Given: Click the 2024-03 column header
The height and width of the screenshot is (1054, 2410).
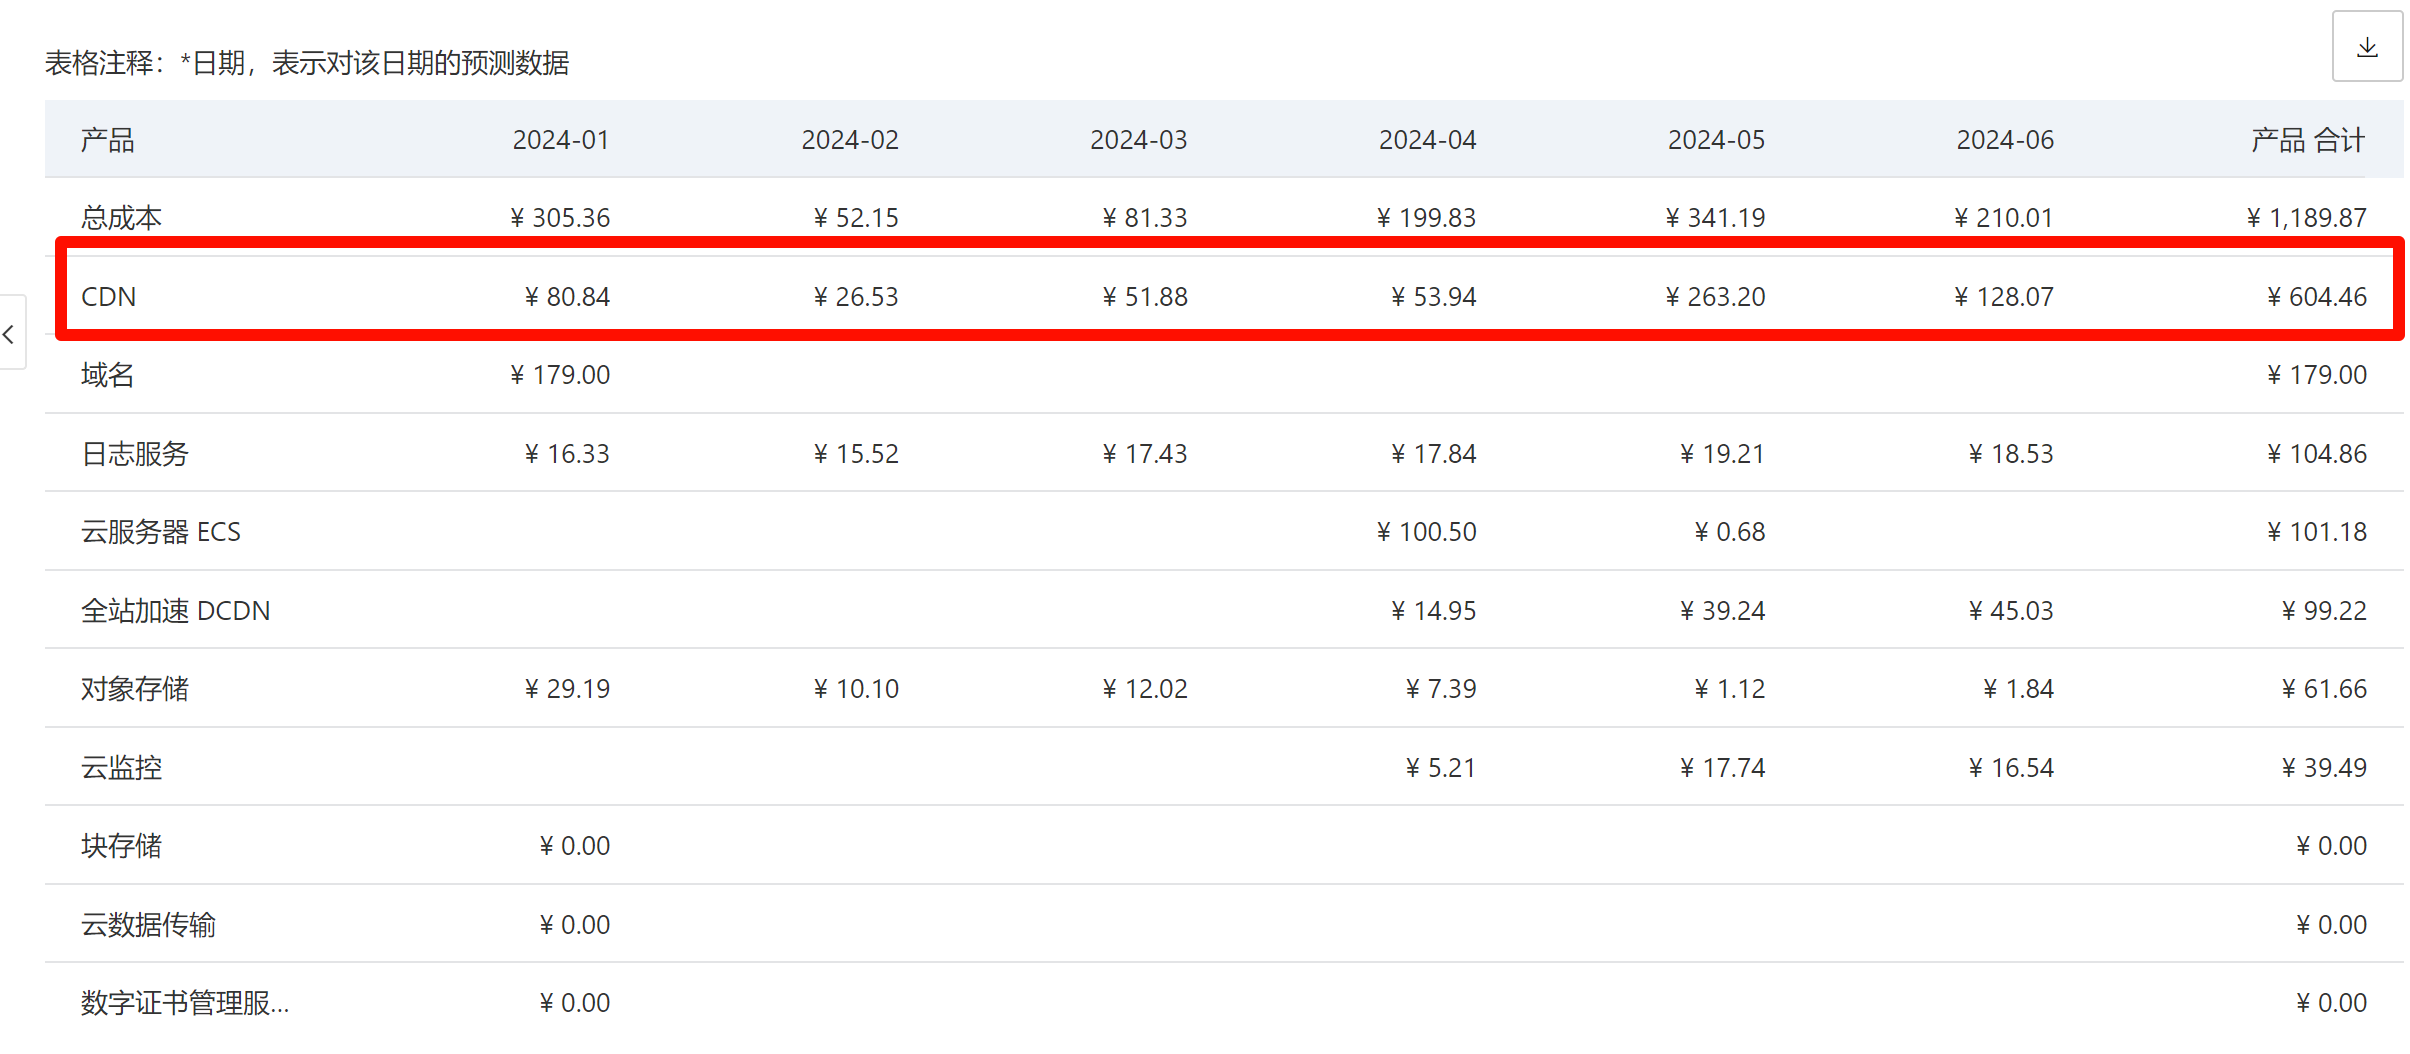Looking at the screenshot, I should point(1138,140).
